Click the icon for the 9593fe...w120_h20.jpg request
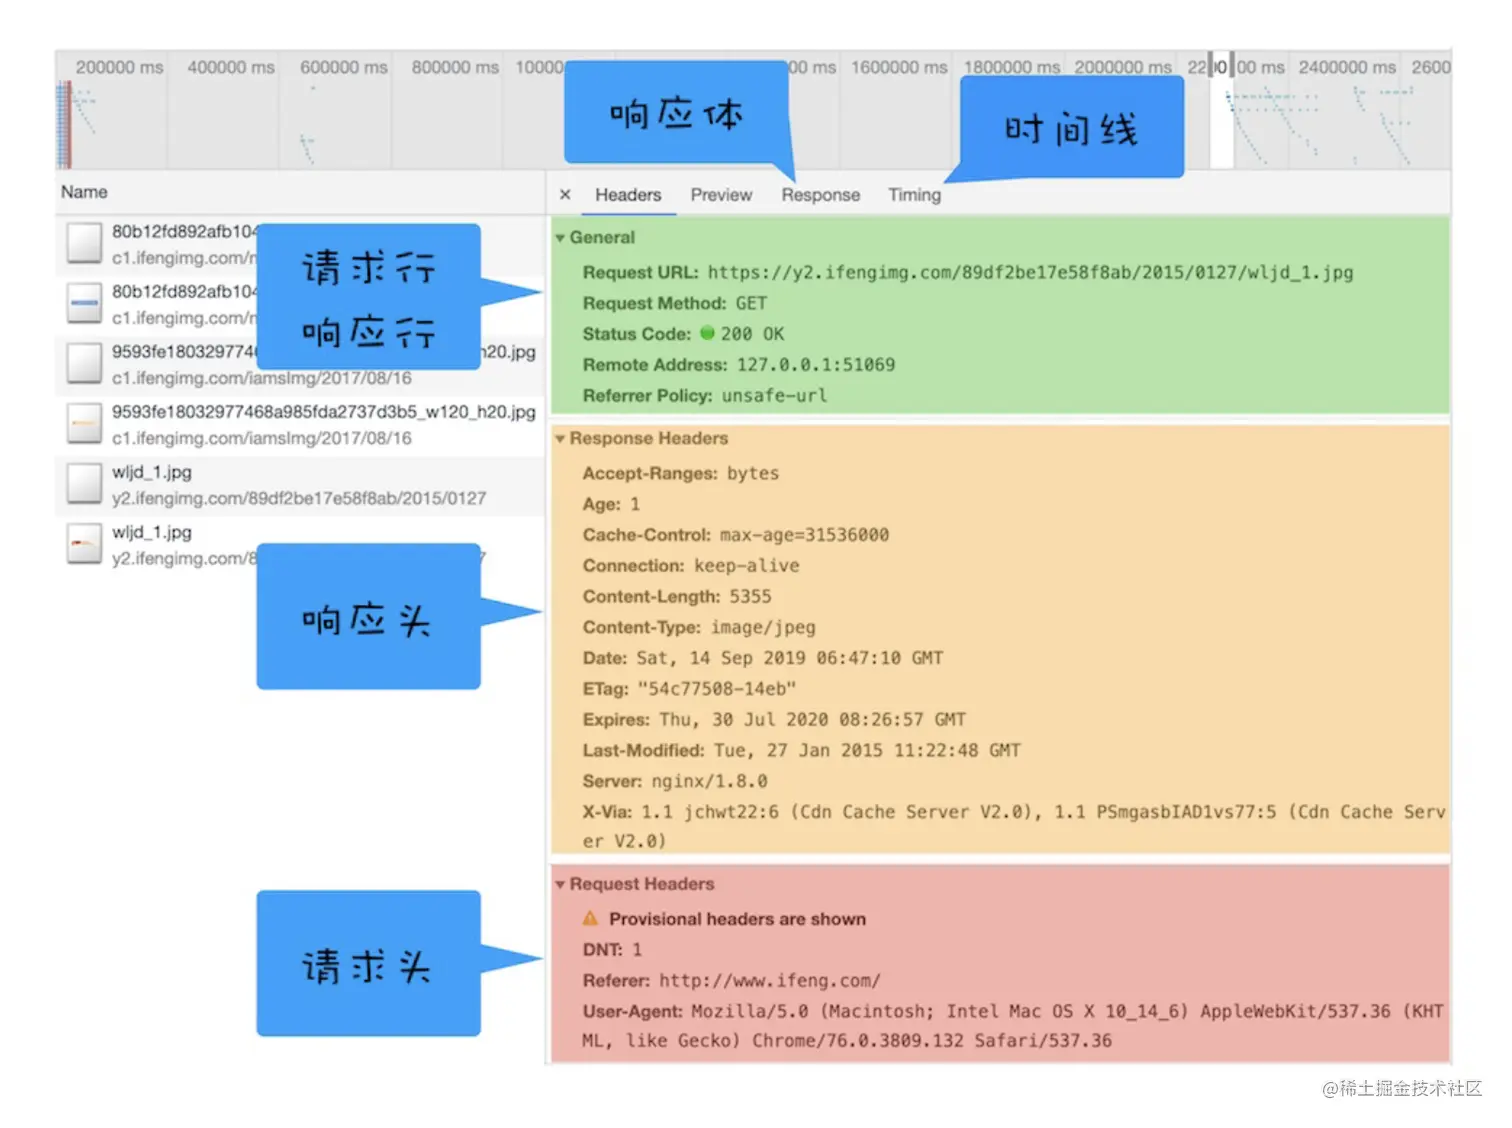This screenshot has height=1128, width=1512. point(83,423)
